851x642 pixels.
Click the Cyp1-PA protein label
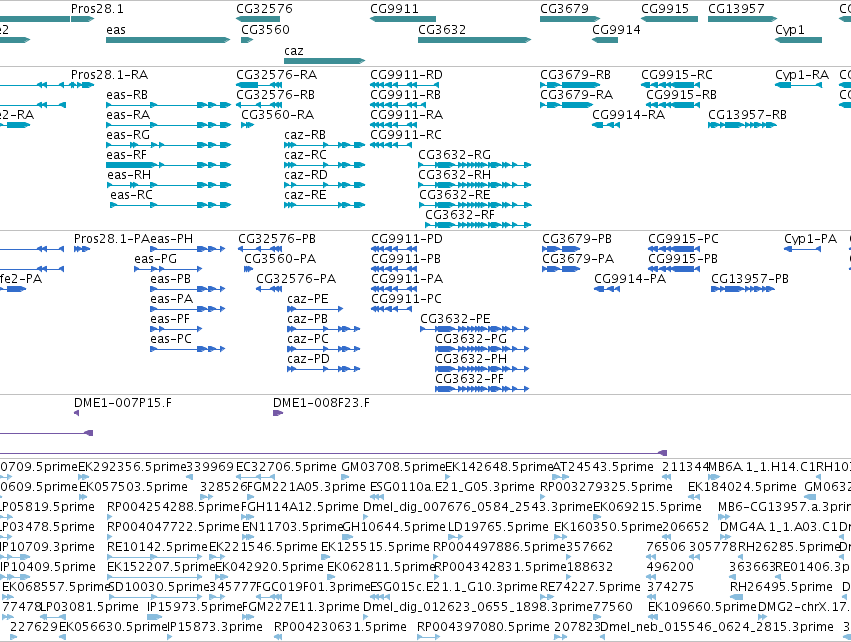[x=810, y=239]
